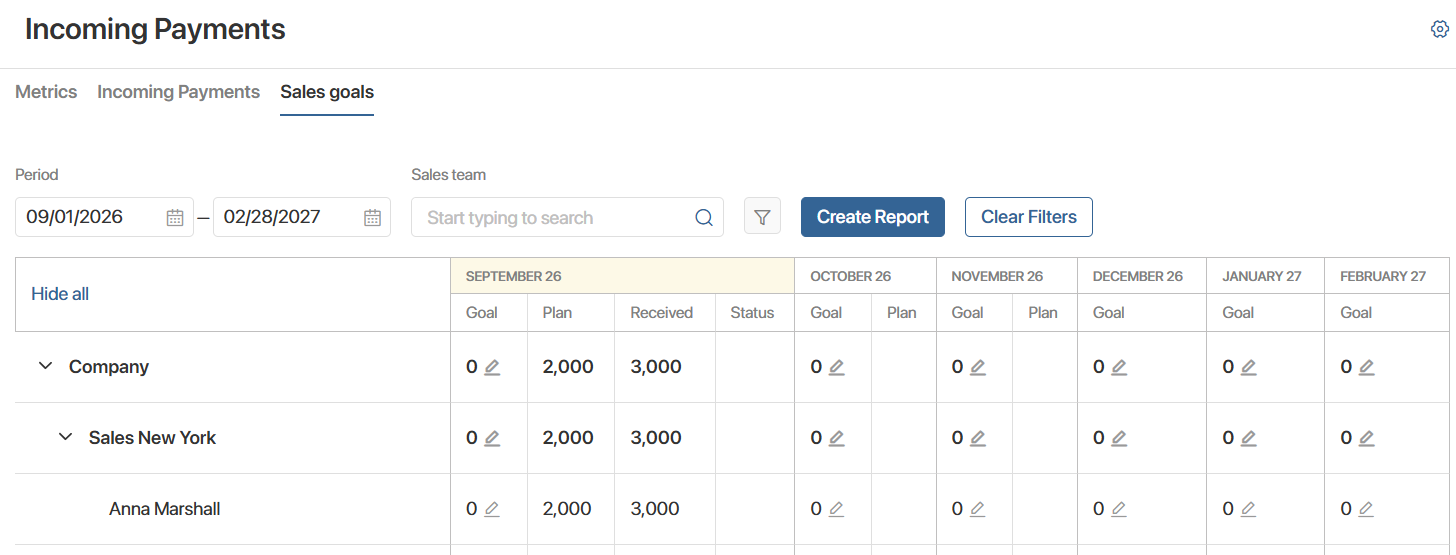Edit Company September 26 goal pencil
This screenshot has width=1456, height=555.
[492, 367]
